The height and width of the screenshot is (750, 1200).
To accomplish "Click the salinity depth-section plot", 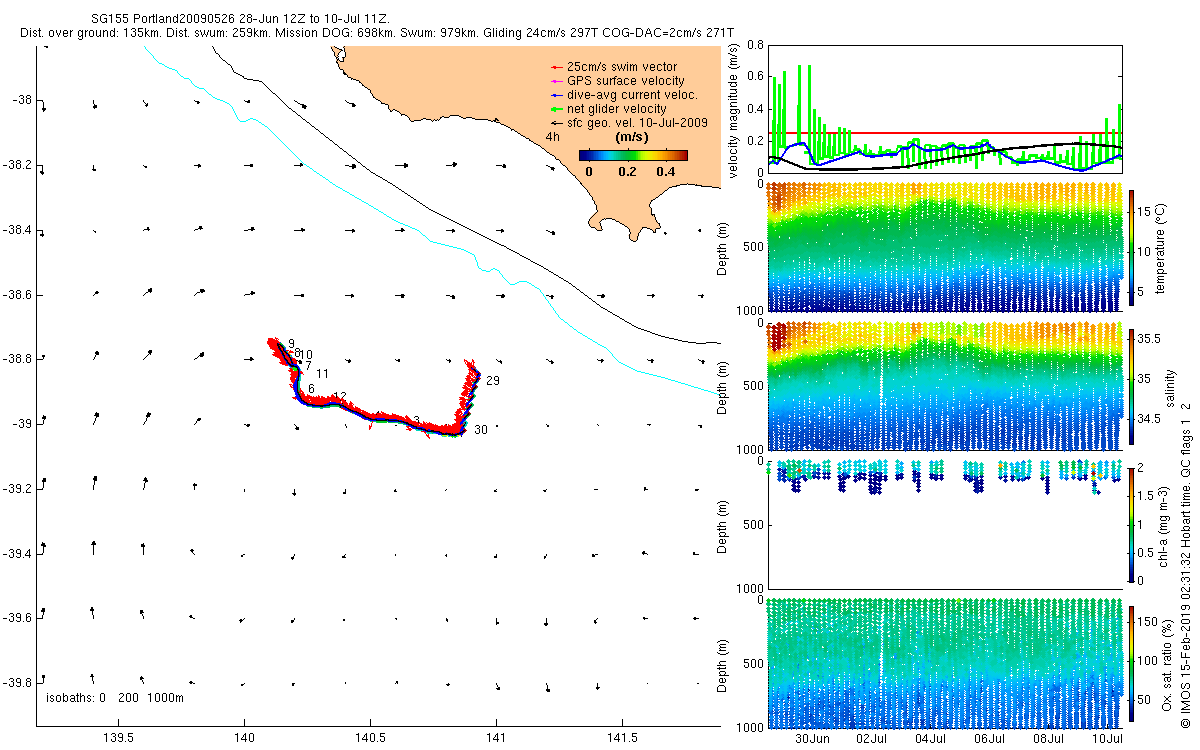I will pos(944,386).
